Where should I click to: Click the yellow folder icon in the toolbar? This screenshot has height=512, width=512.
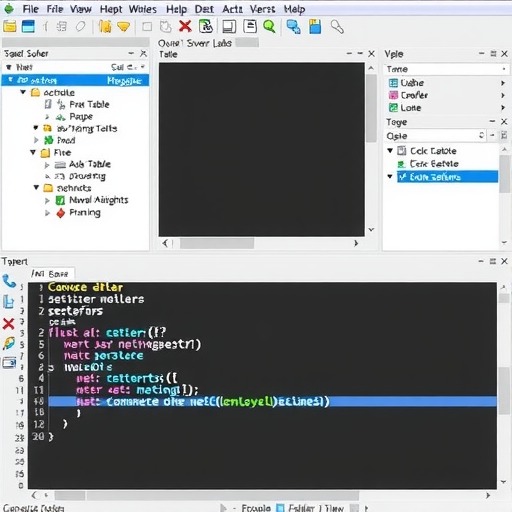pyautogui.click(x=10, y=26)
